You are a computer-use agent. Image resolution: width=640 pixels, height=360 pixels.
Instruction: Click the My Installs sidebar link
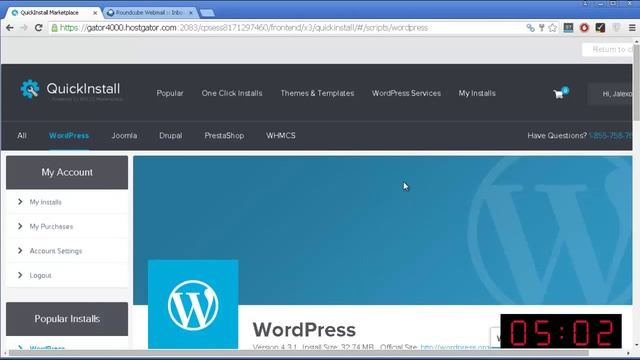pyautogui.click(x=45, y=202)
